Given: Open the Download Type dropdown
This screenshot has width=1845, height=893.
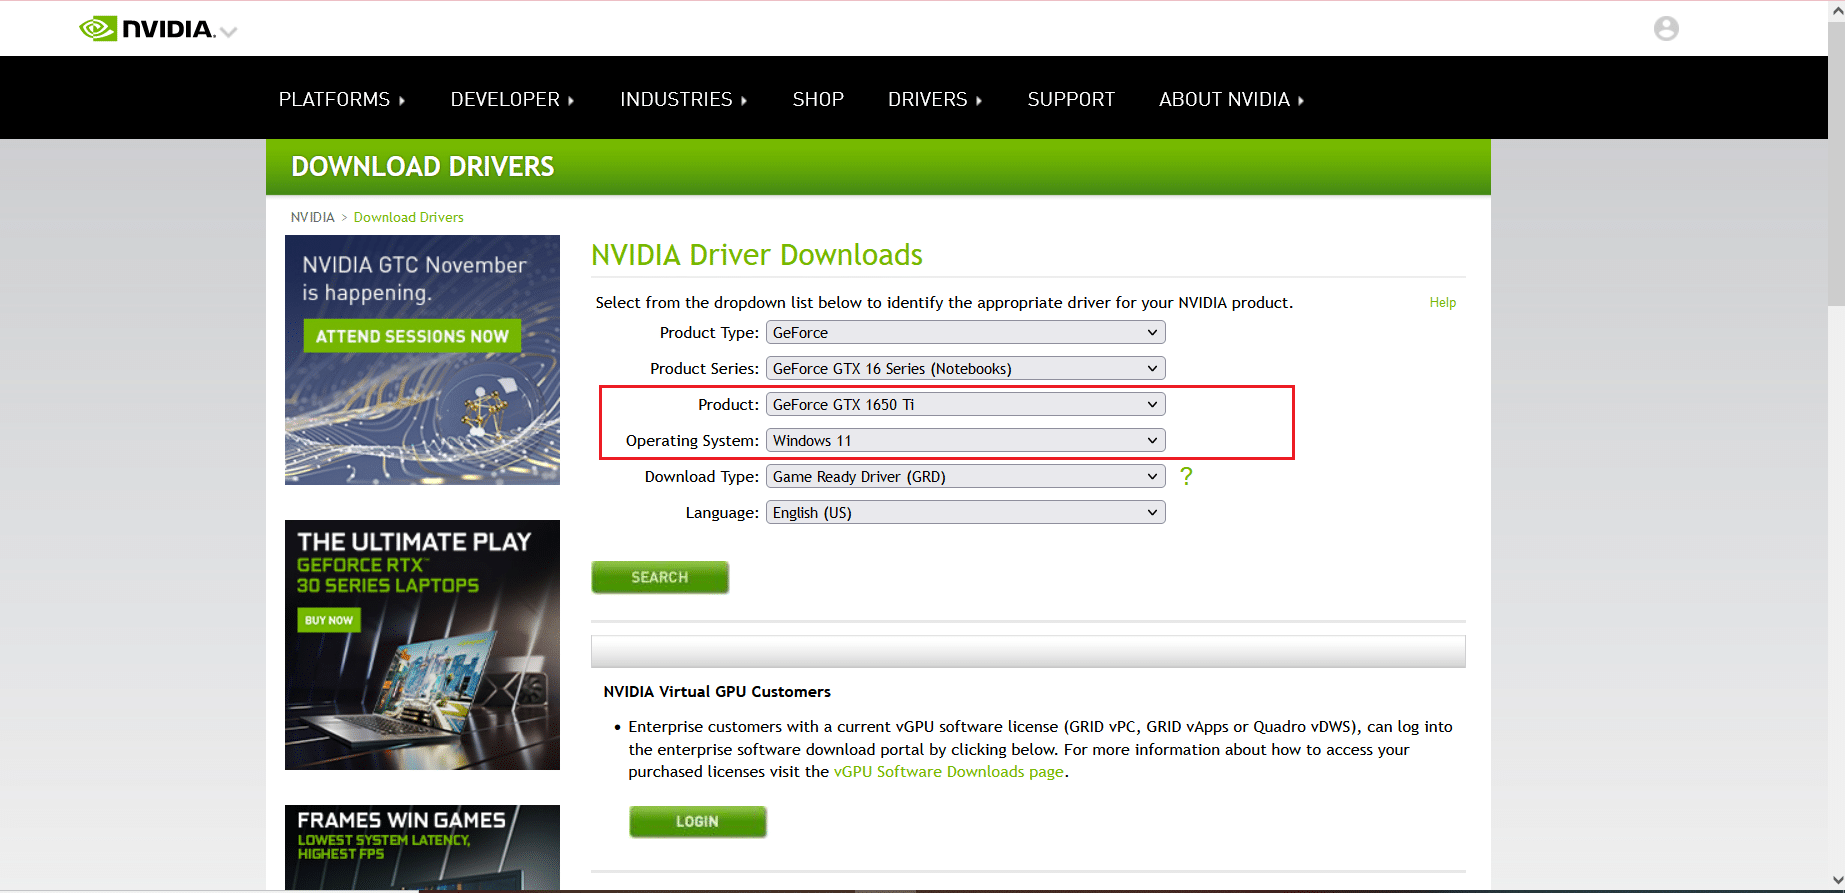Looking at the screenshot, I should tap(965, 476).
